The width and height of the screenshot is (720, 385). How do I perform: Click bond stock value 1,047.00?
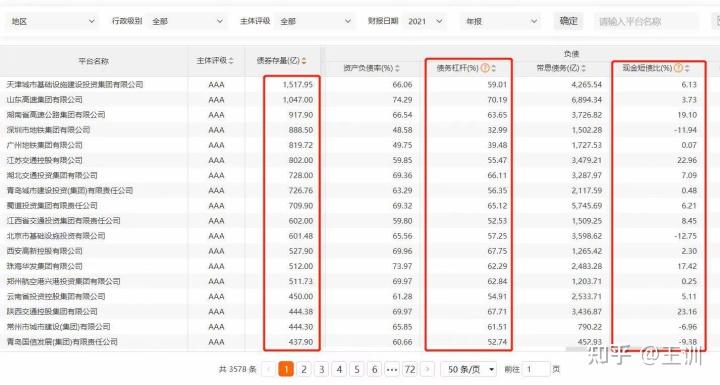(298, 100)
